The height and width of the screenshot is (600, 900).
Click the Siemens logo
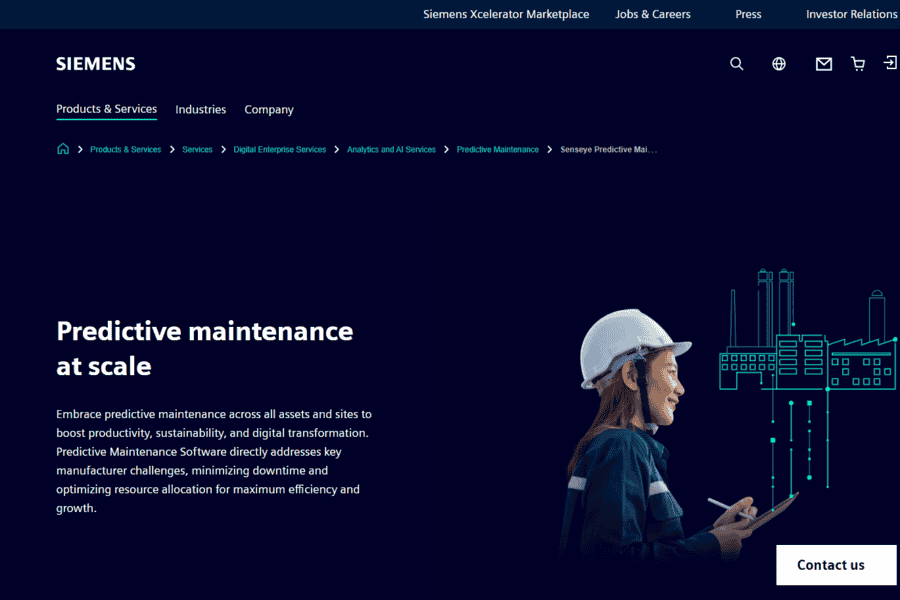click(x=96, y=64)
